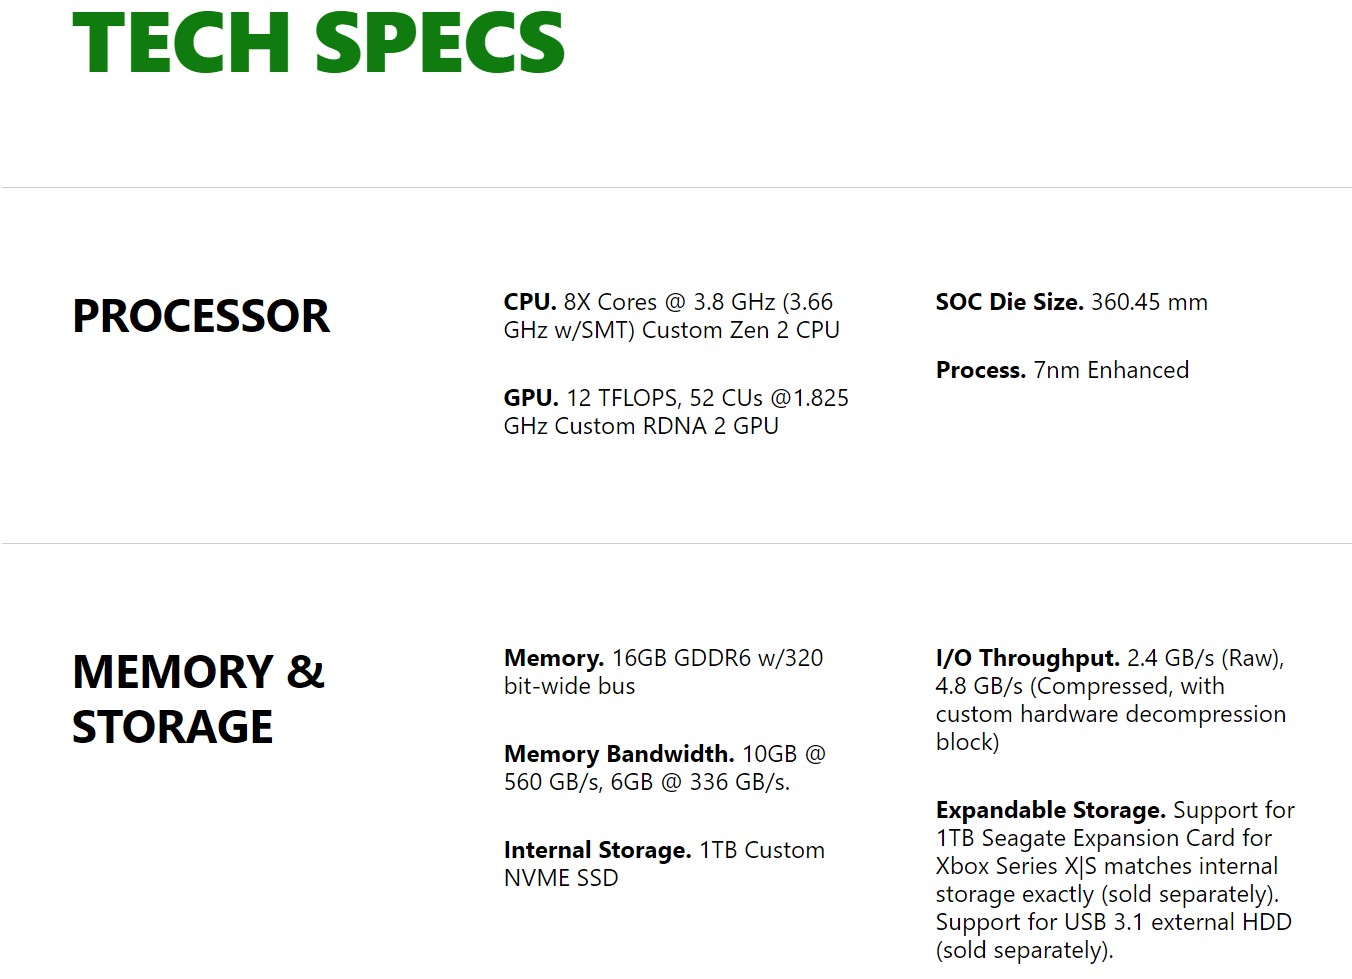Viewport: 1352px width, 979px height.
Task: Click the Expandable Storage label
Action: (1051, 810)
